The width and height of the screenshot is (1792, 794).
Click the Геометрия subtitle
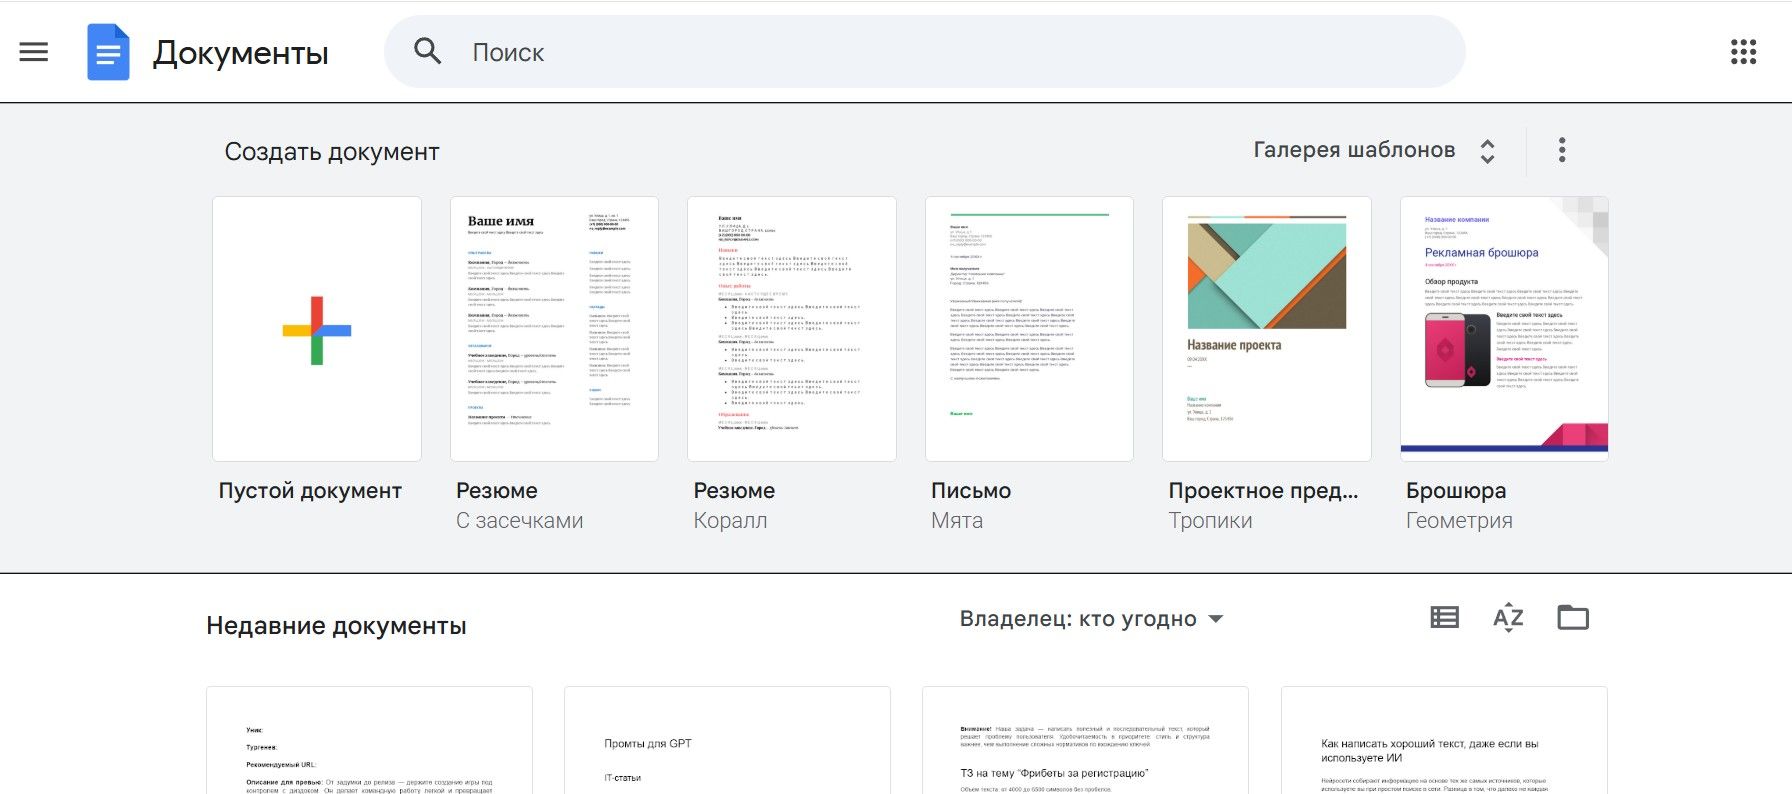[x=1459, y=521]
